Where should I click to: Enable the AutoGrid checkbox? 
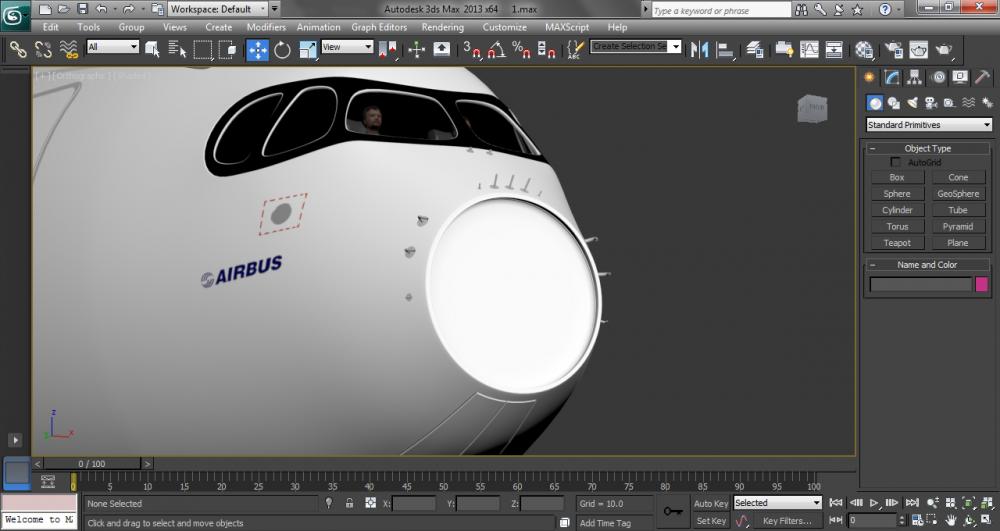click(x=896, y=162)
